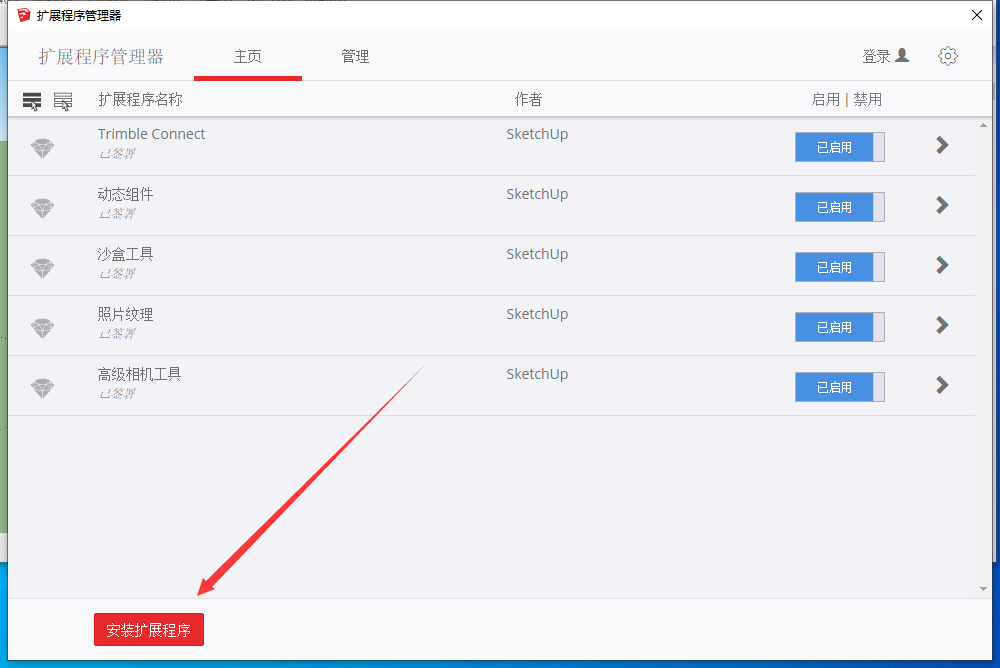
Task: Click the SketchUp logo in the title bar
Action: pyautogui.click(x=24, y=15)
